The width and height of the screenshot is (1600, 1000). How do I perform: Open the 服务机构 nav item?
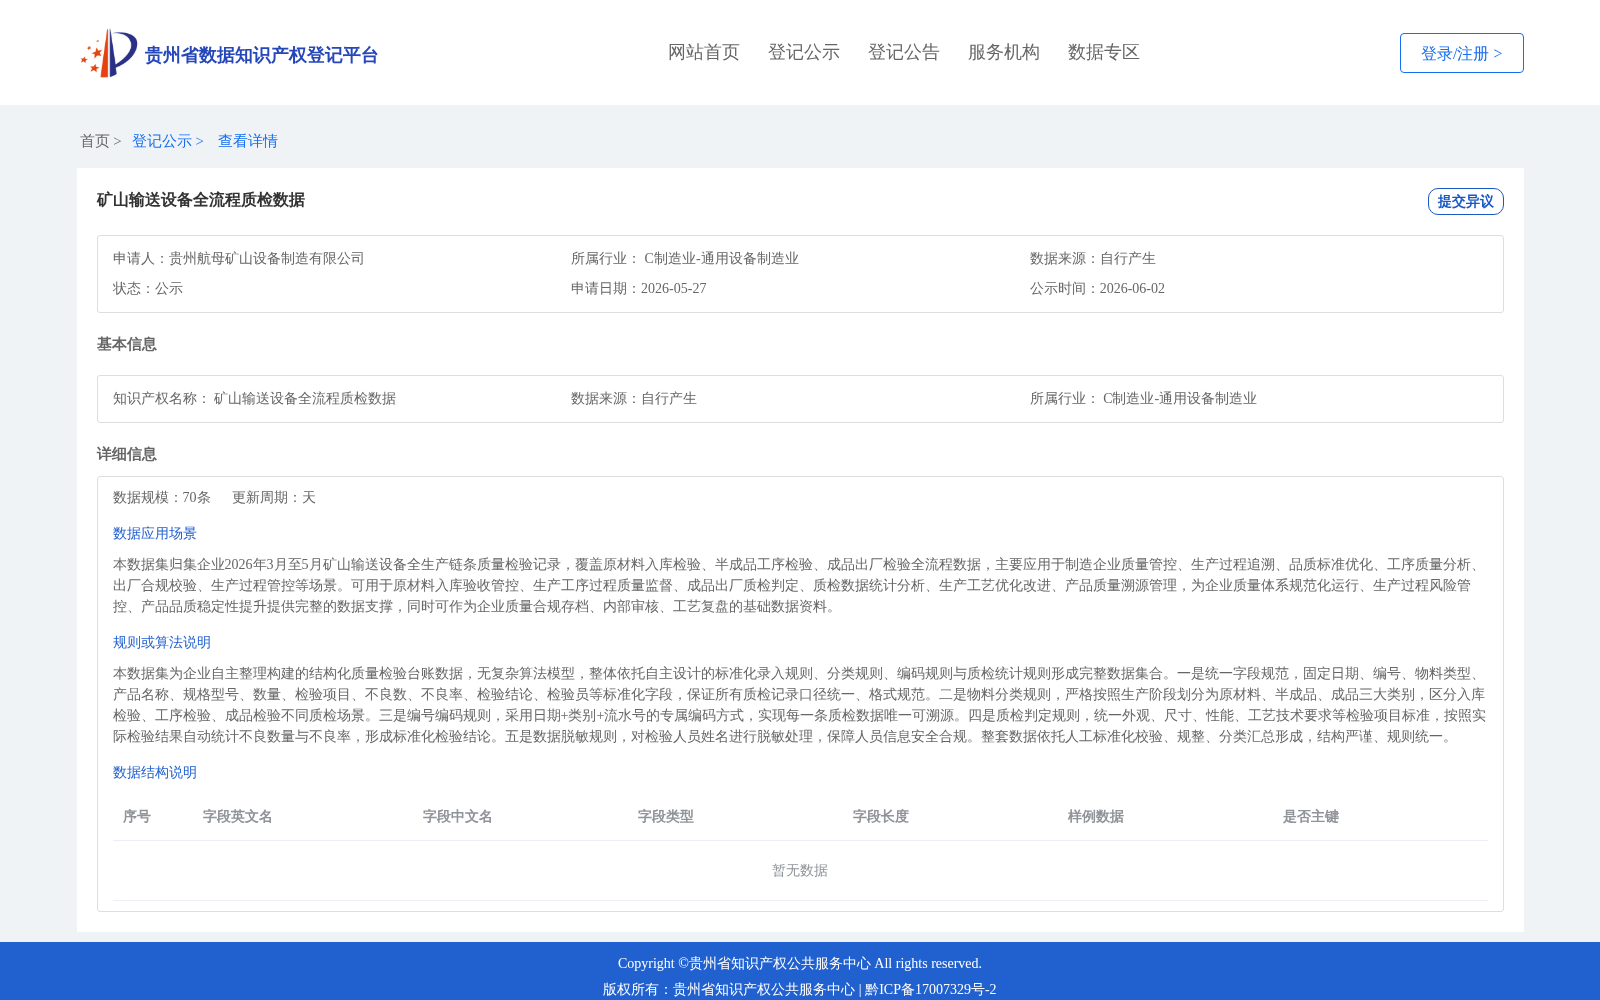pos(1004,52)
